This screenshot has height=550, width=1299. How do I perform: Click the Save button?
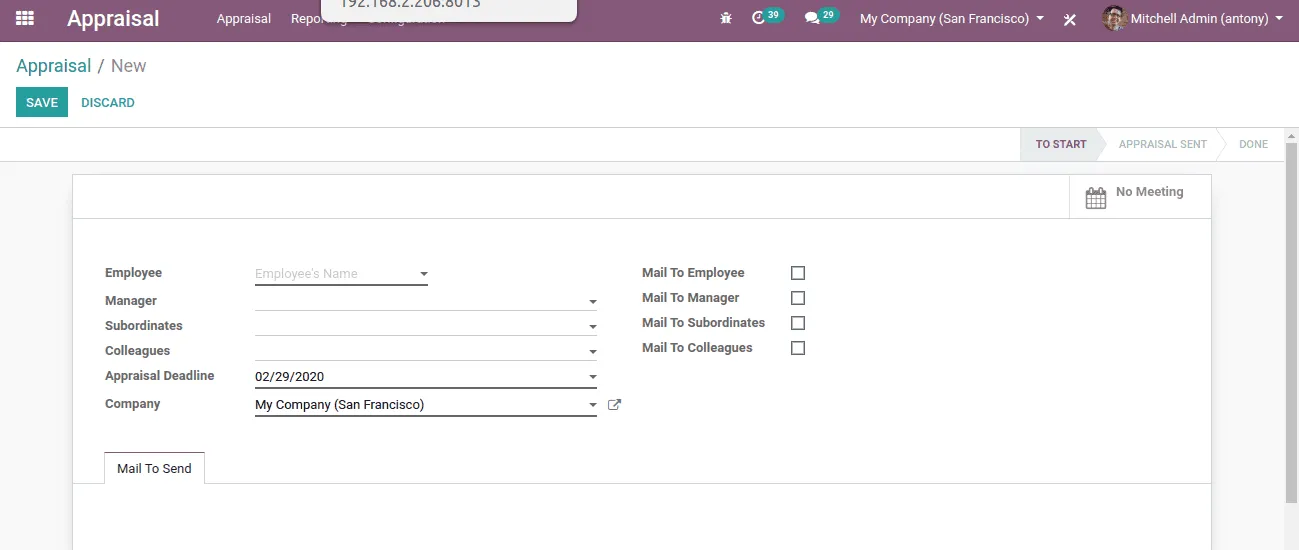click(42, 102)
